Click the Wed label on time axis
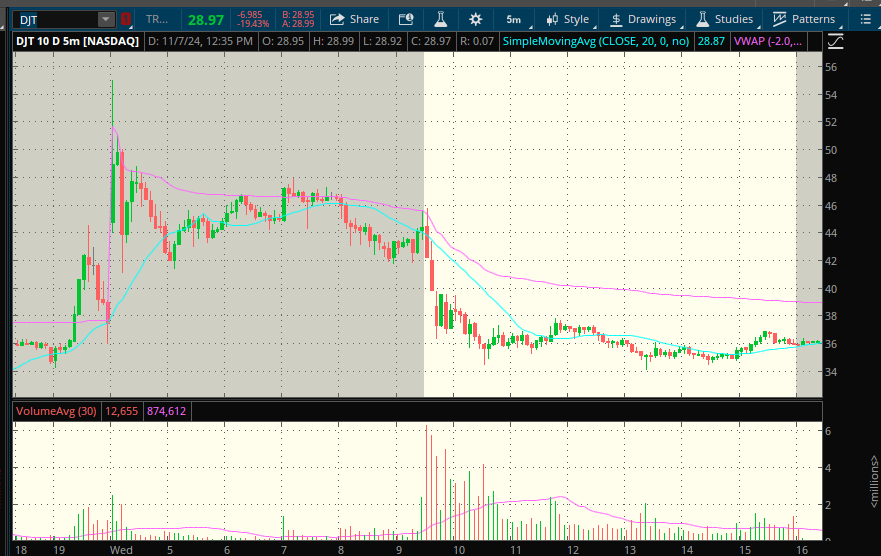Image resolution: width=881 pixels, height=556 pixels. (x=121, y=550)
